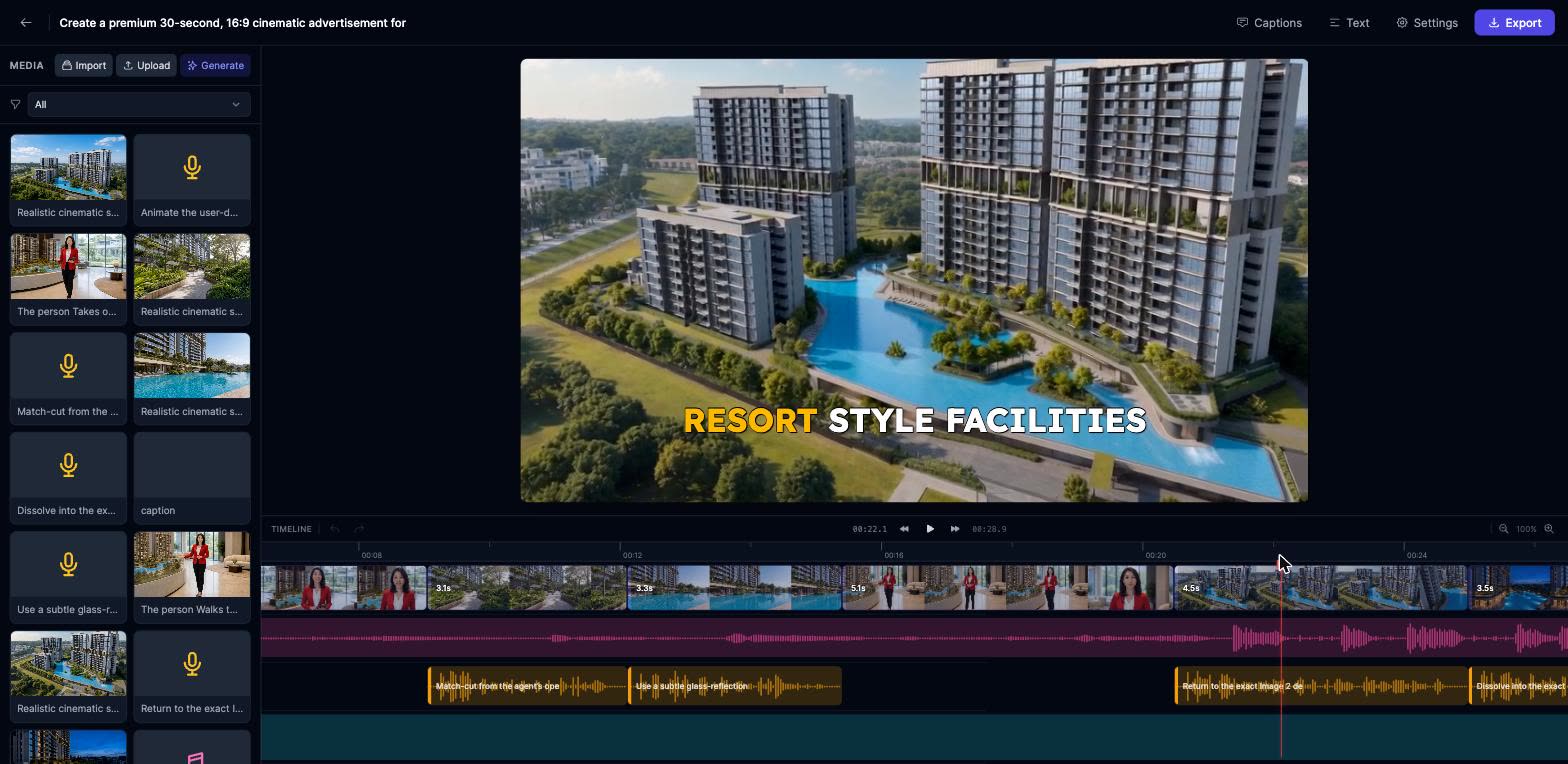Generate new media with AI
The height and width of the screenshot is (764, 1568).
coord(215,65)
